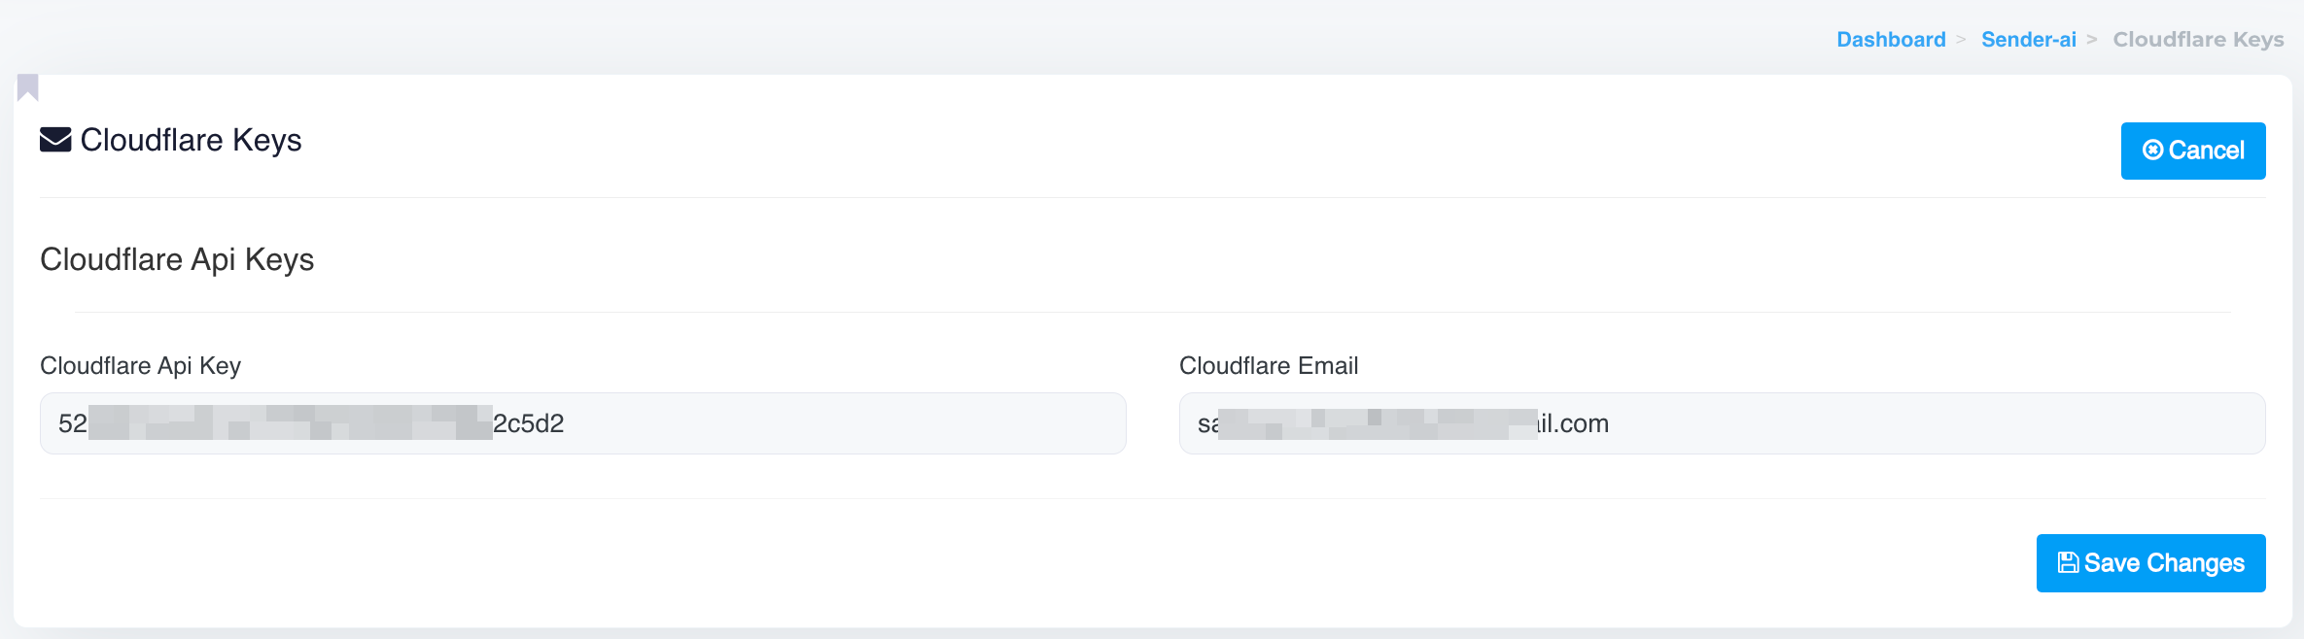Click the floppy disk icon in Save Changes
This screenshot has height=639, width=2304.
[x=2068, y=564]
